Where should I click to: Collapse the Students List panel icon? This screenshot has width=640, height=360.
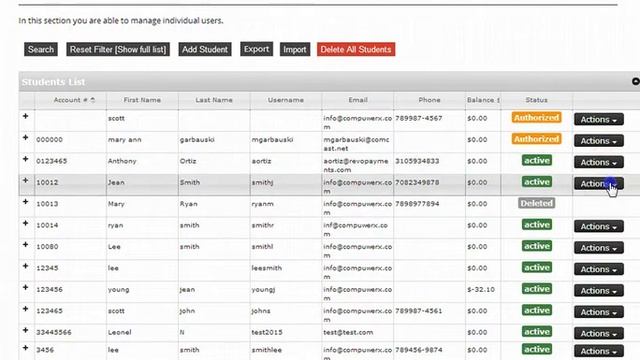[636, 82]
